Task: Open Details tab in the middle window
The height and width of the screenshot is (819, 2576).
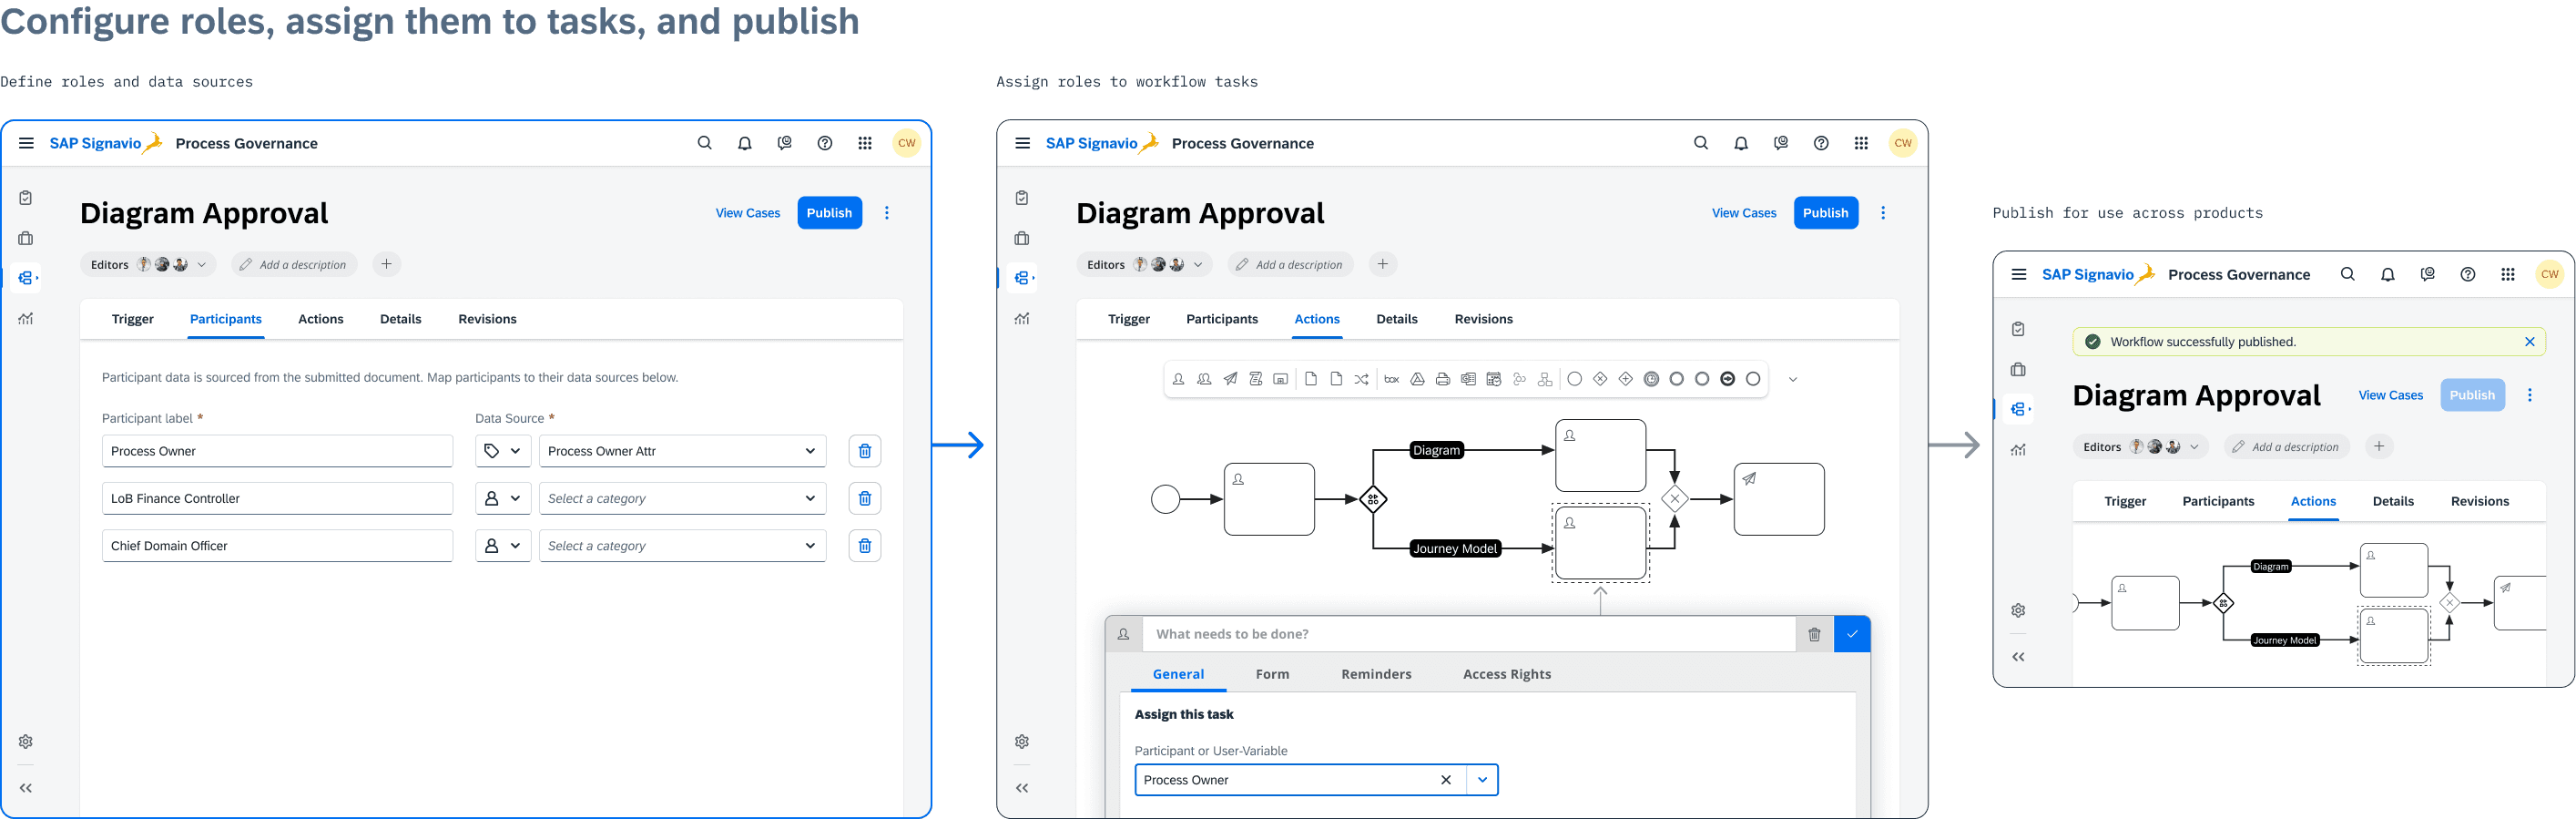Action: click(1396, 319)
